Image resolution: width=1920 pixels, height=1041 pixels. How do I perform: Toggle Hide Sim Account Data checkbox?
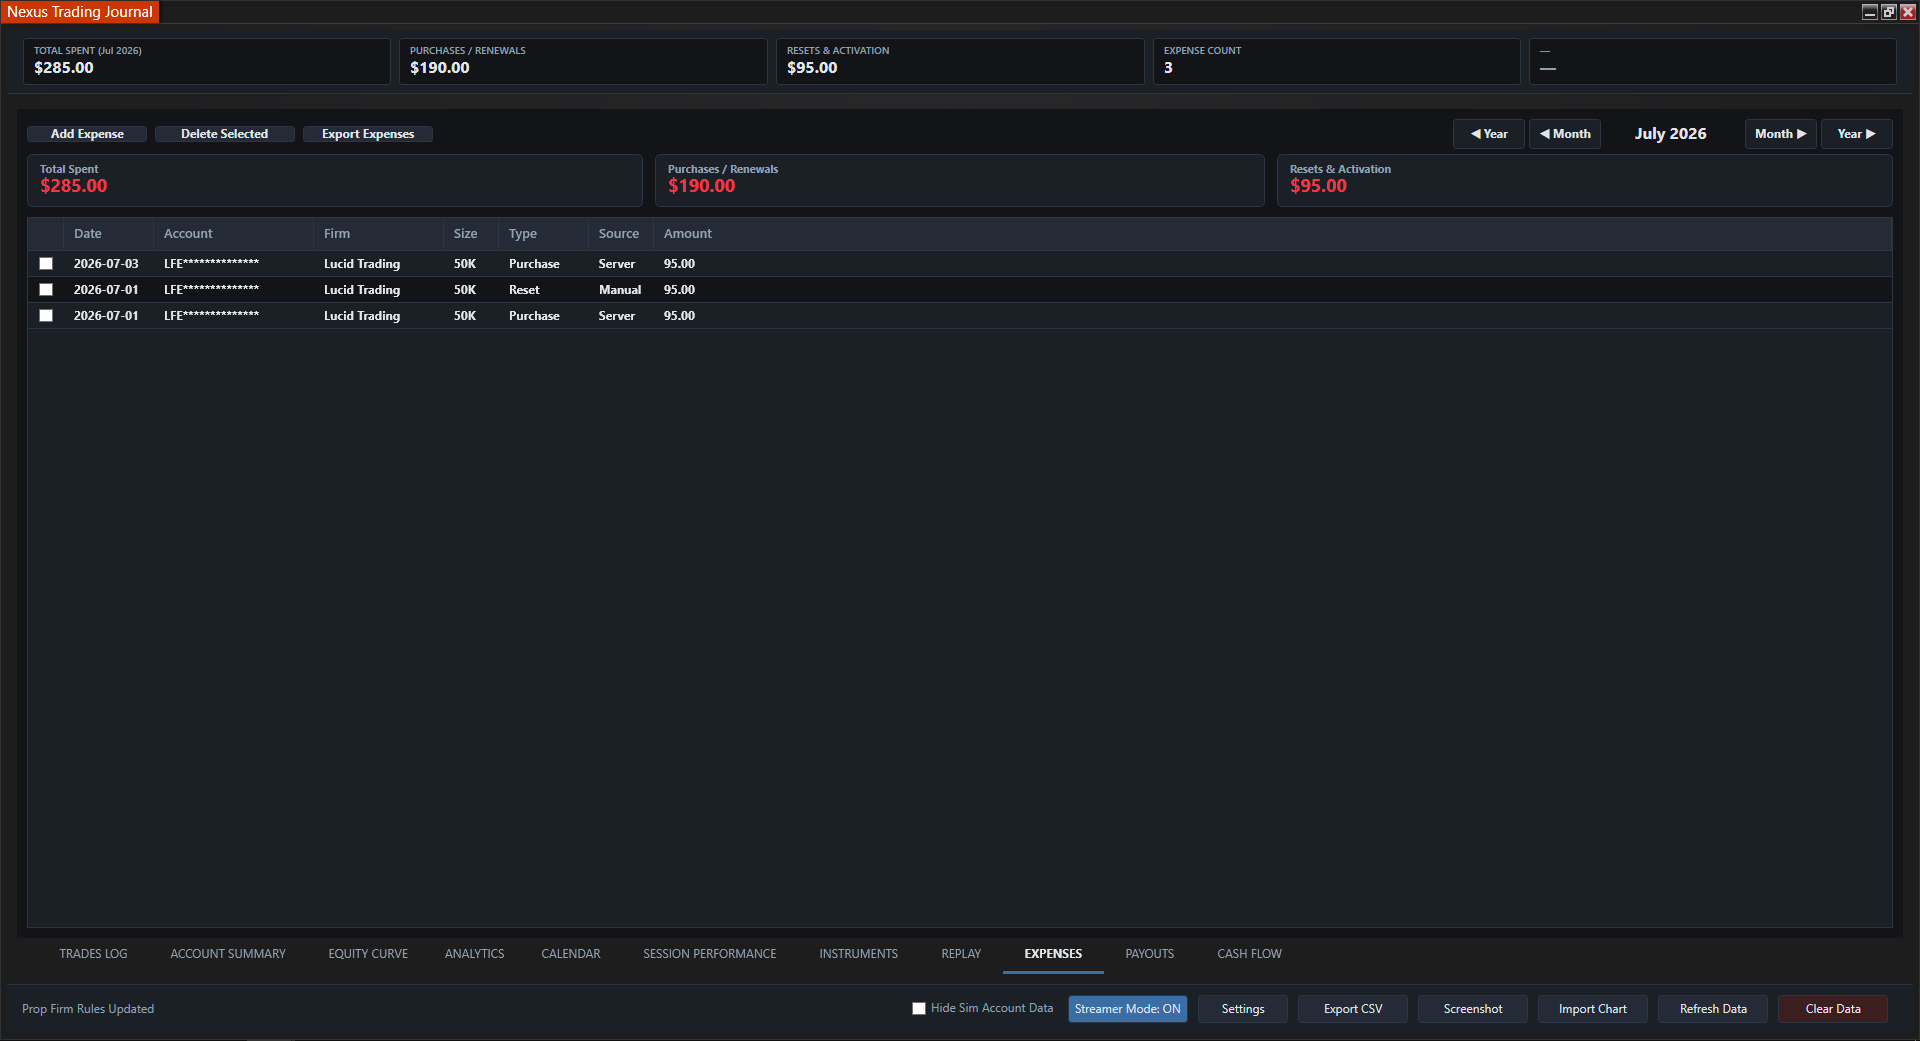[x=919, y=1009]
